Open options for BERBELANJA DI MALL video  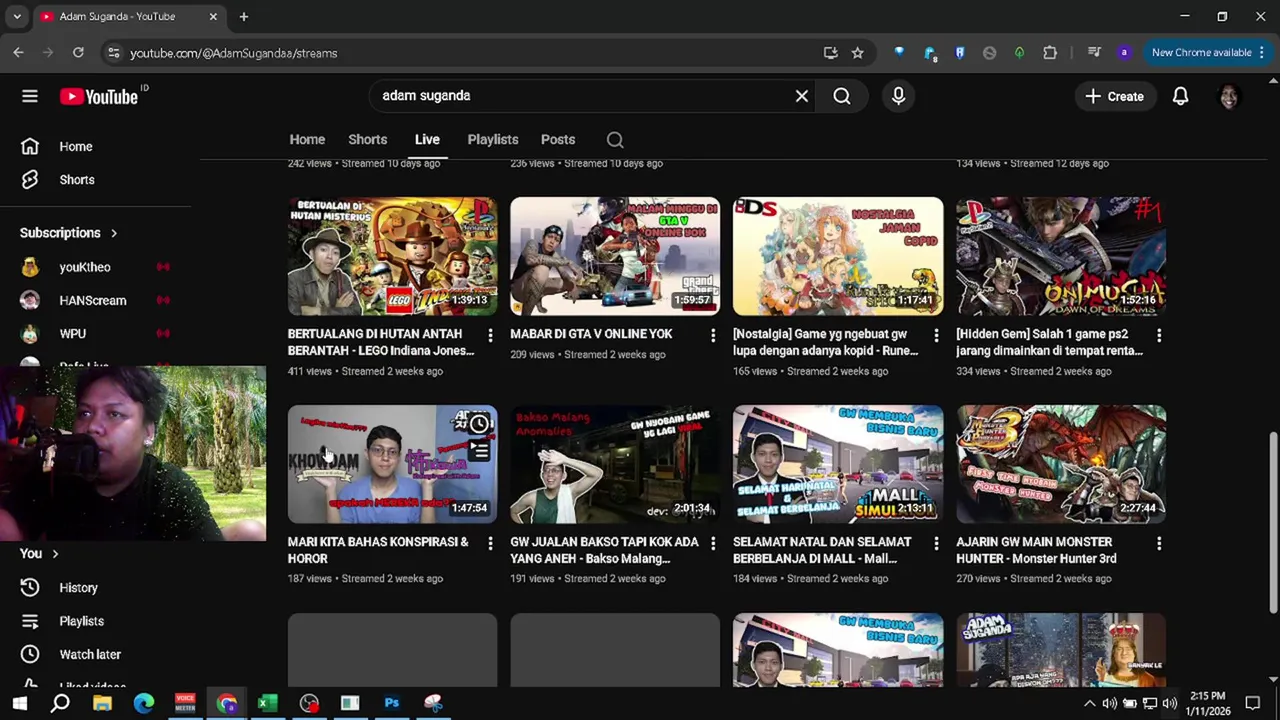click(936, 543)
